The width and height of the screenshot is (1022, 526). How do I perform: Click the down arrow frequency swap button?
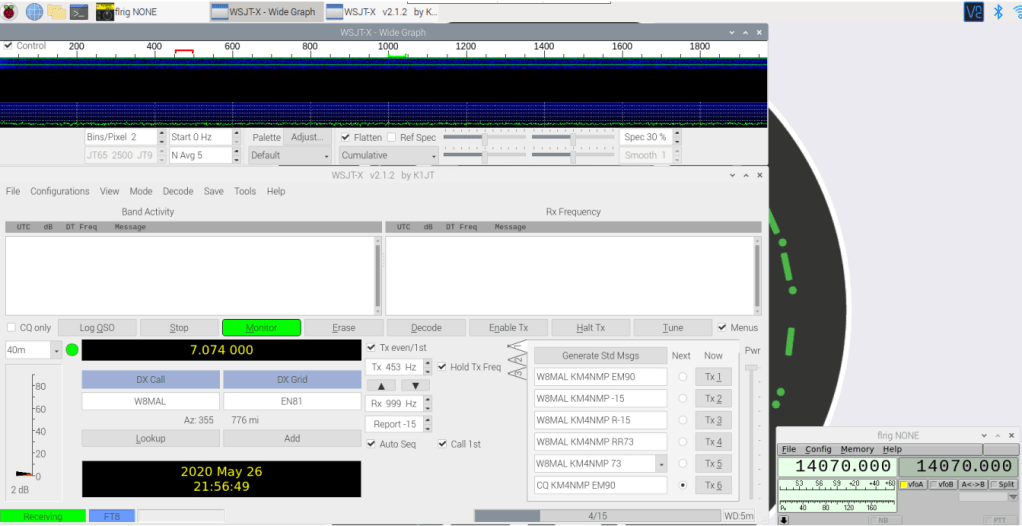point(415,385)
